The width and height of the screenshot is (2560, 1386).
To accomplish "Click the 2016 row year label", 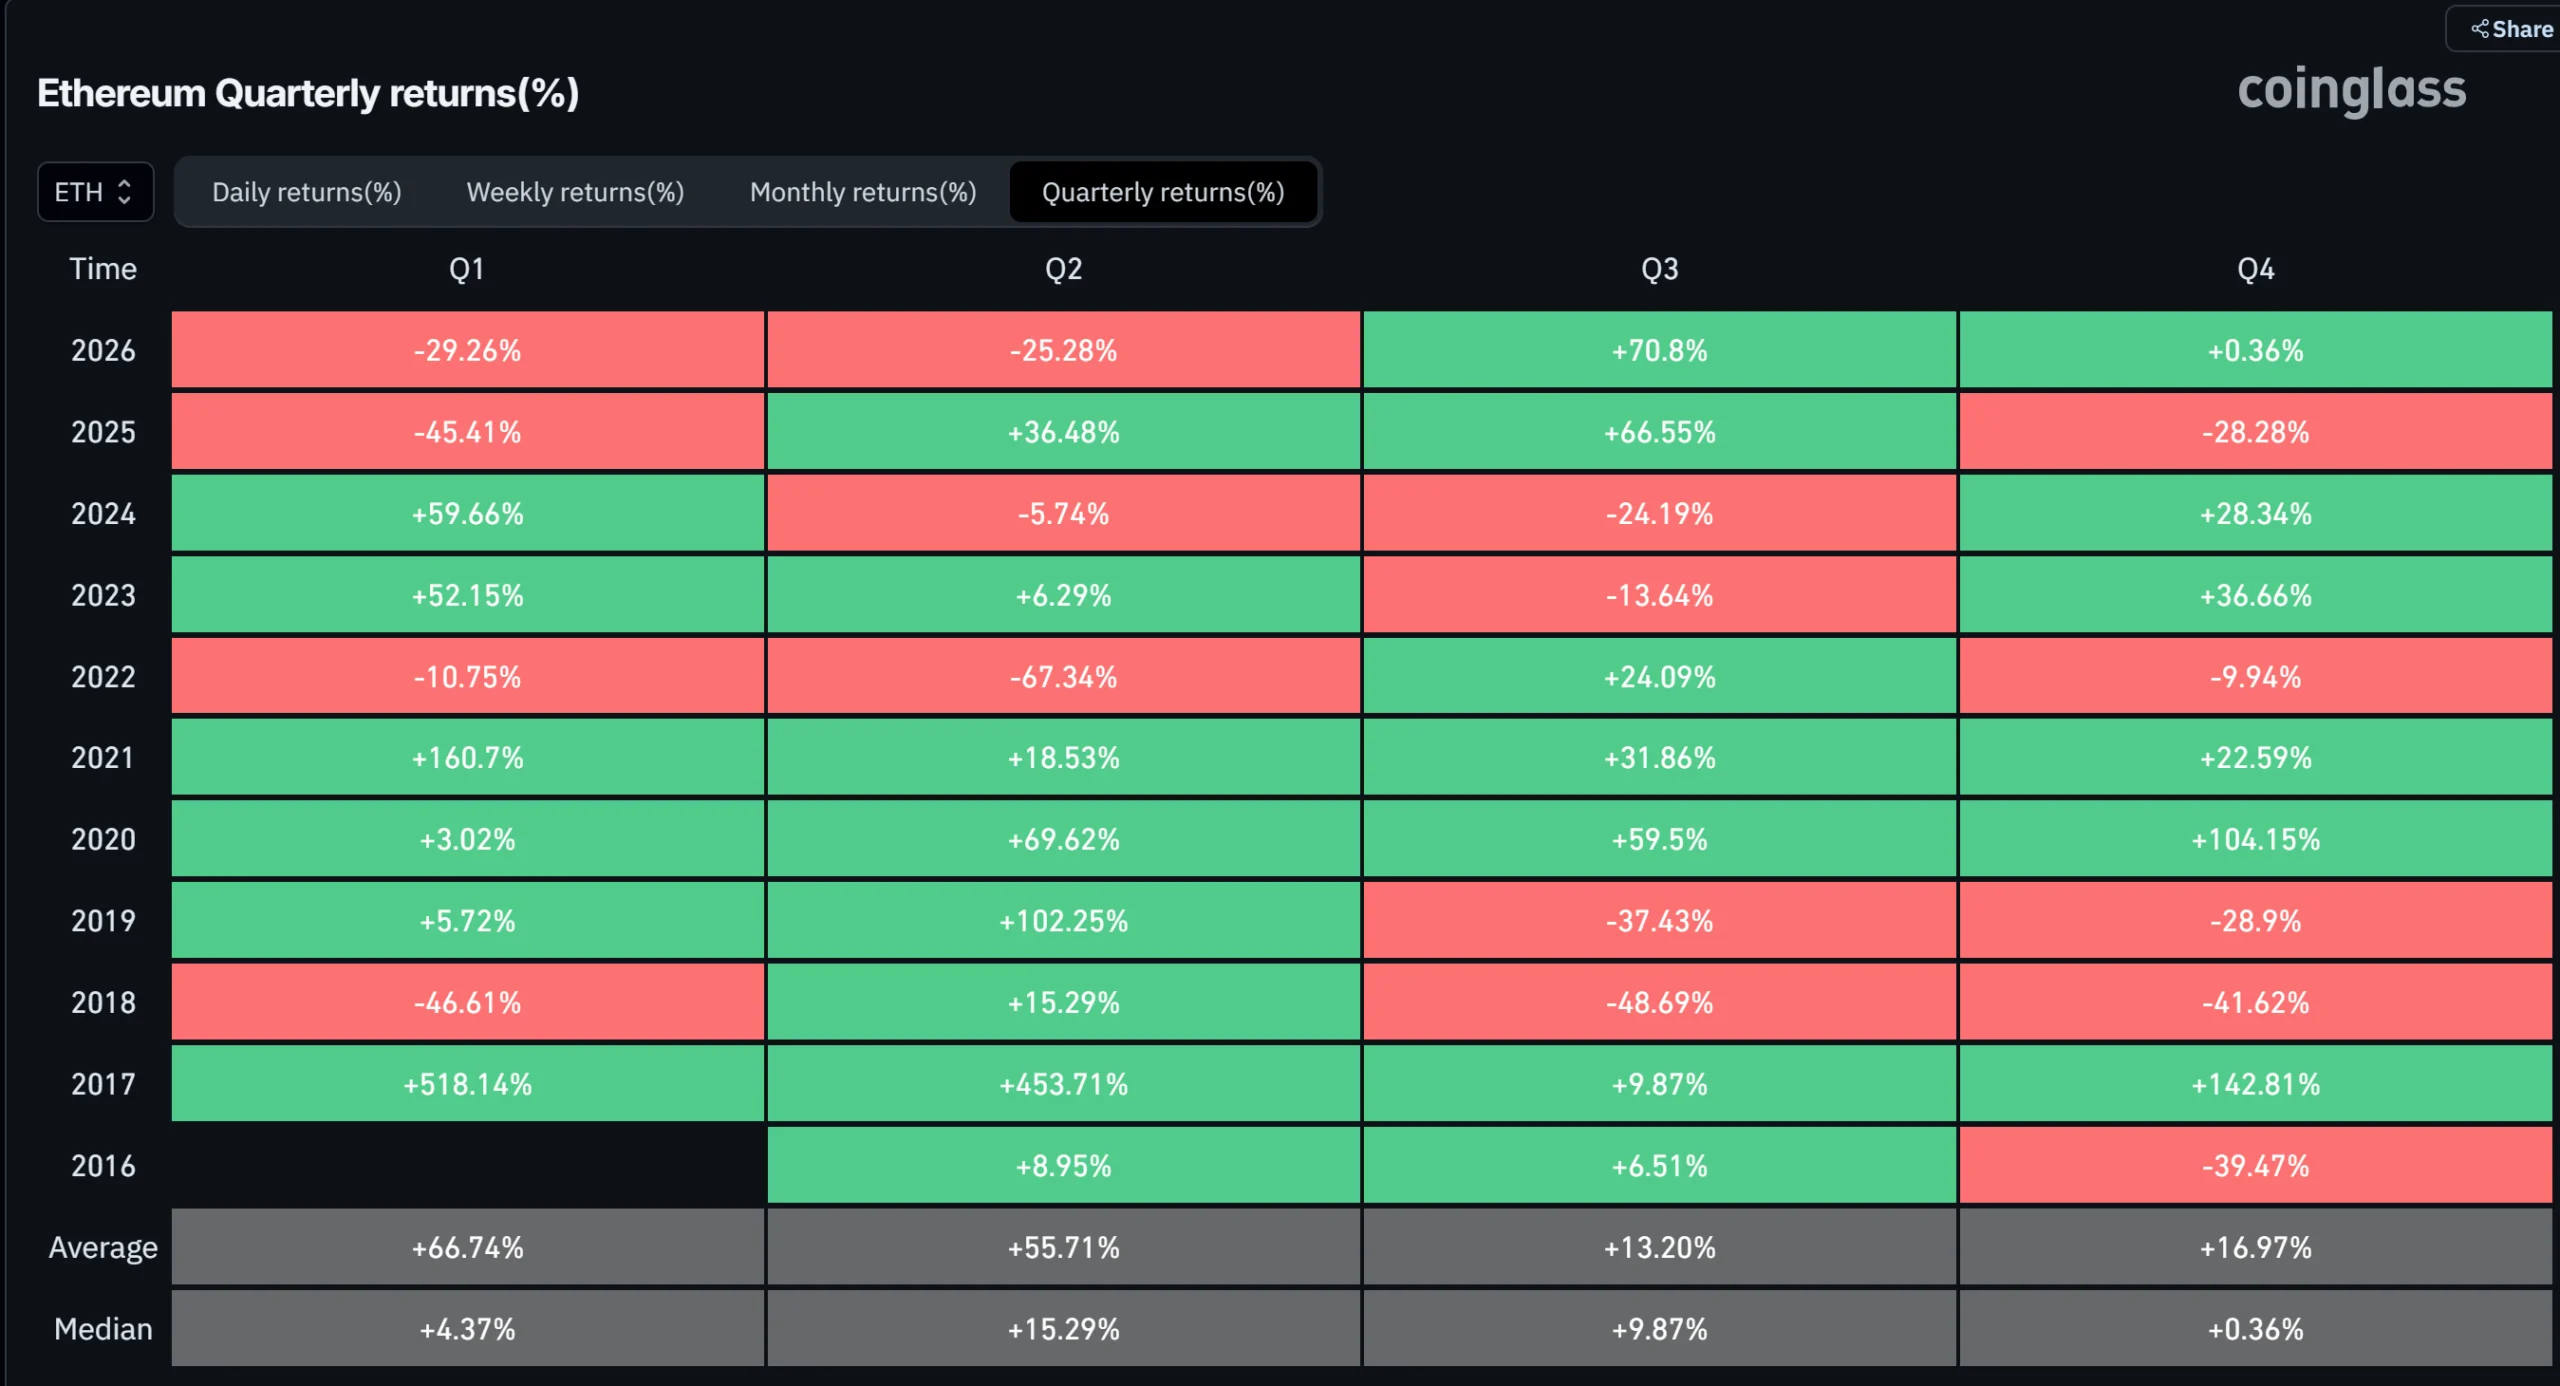I will pos(103,1166).
